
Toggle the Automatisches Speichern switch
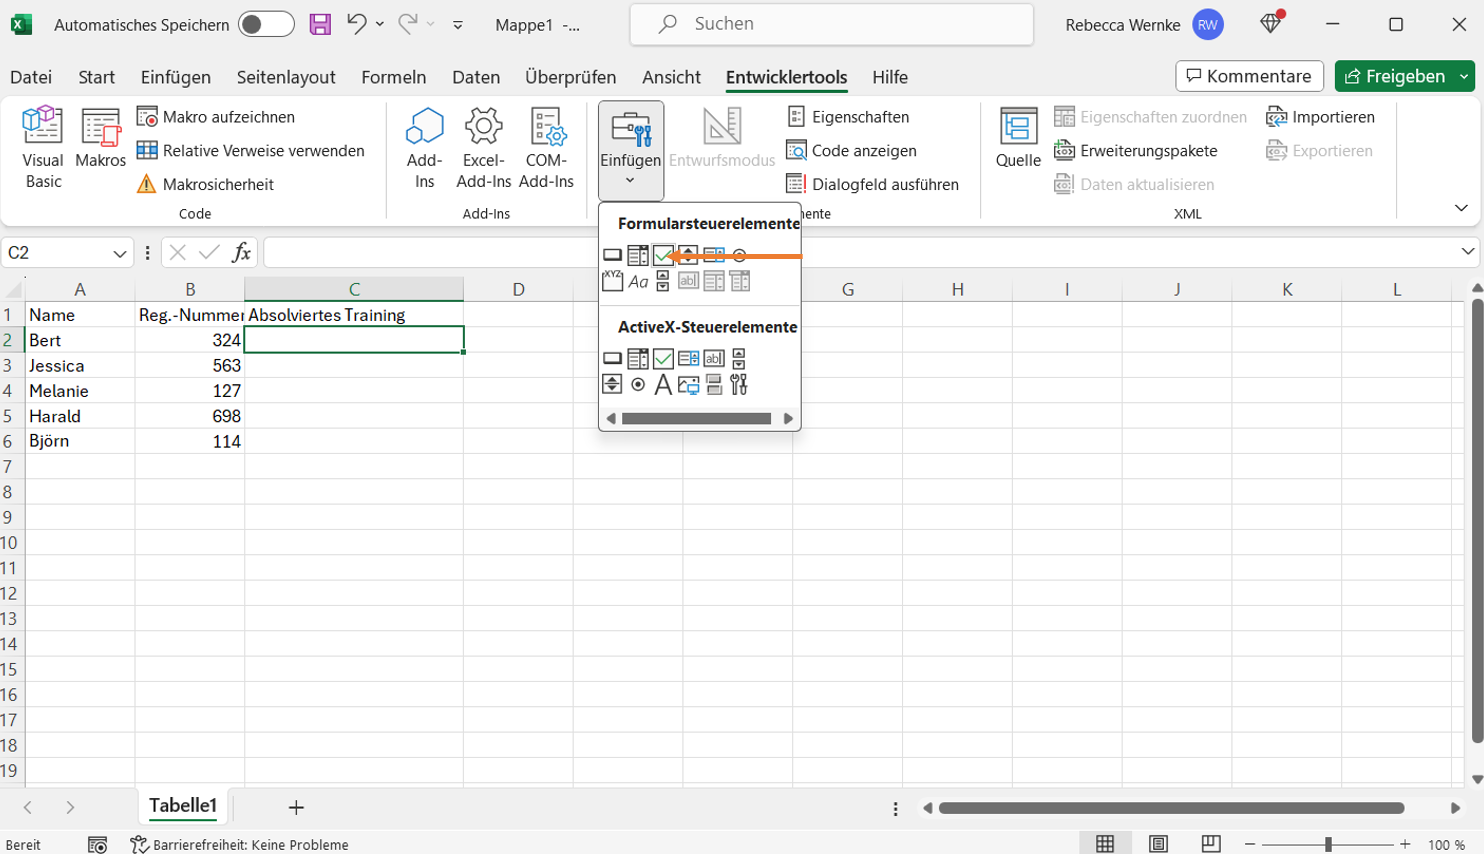(266, 25)
